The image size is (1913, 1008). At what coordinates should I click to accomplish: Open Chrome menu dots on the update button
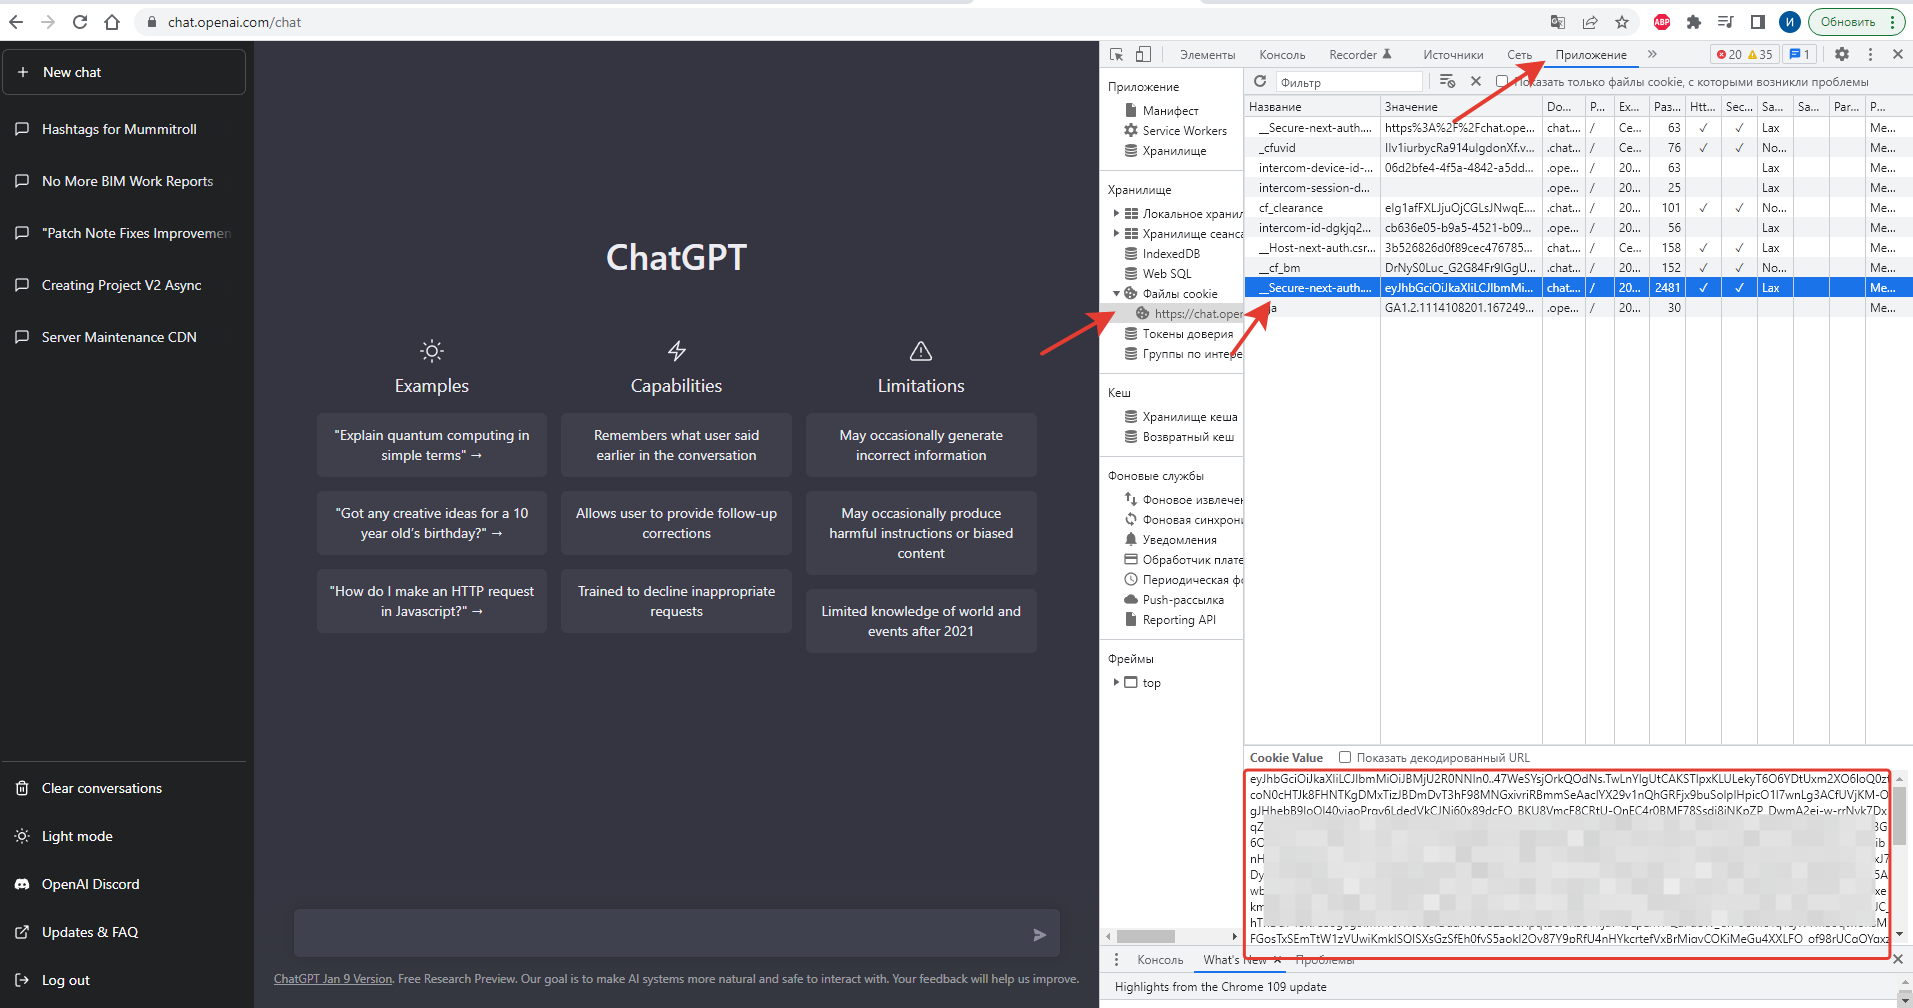pos(1892,22)
